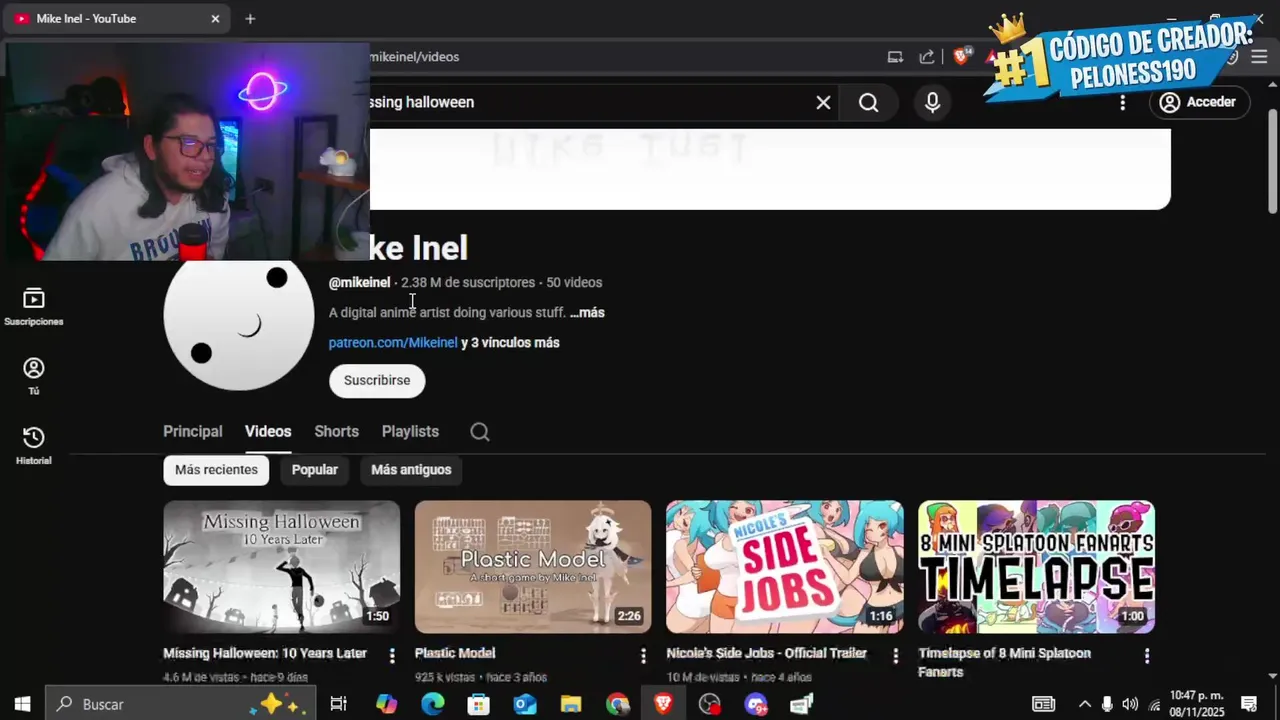Open the Plastic Model video title
Image resolution: width=1280 pixels, height=720 pixels.
[455, 653]
